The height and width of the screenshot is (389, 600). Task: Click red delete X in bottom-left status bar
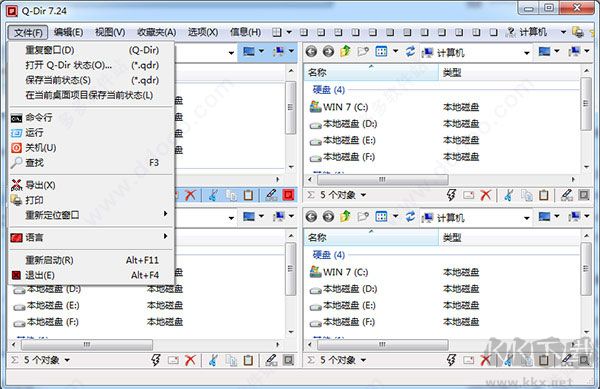(x=190, y=360)
